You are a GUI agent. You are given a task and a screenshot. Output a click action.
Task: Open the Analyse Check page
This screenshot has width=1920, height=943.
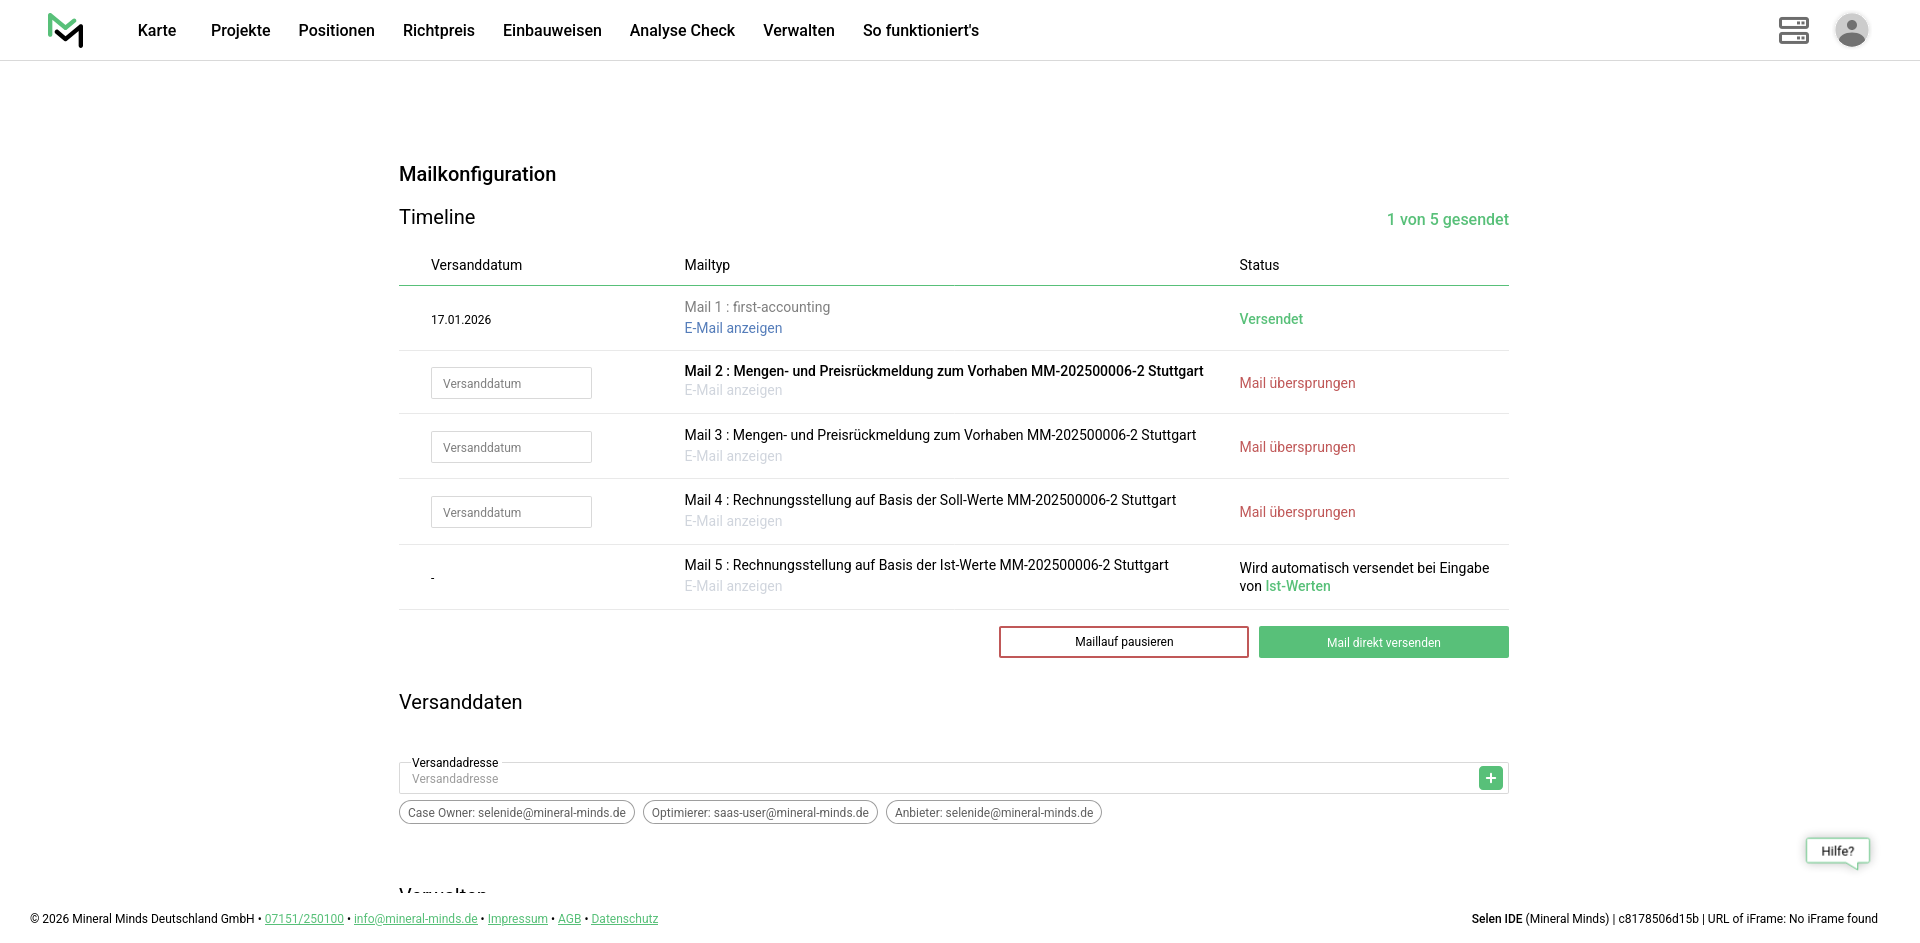(x=682, y=30)
